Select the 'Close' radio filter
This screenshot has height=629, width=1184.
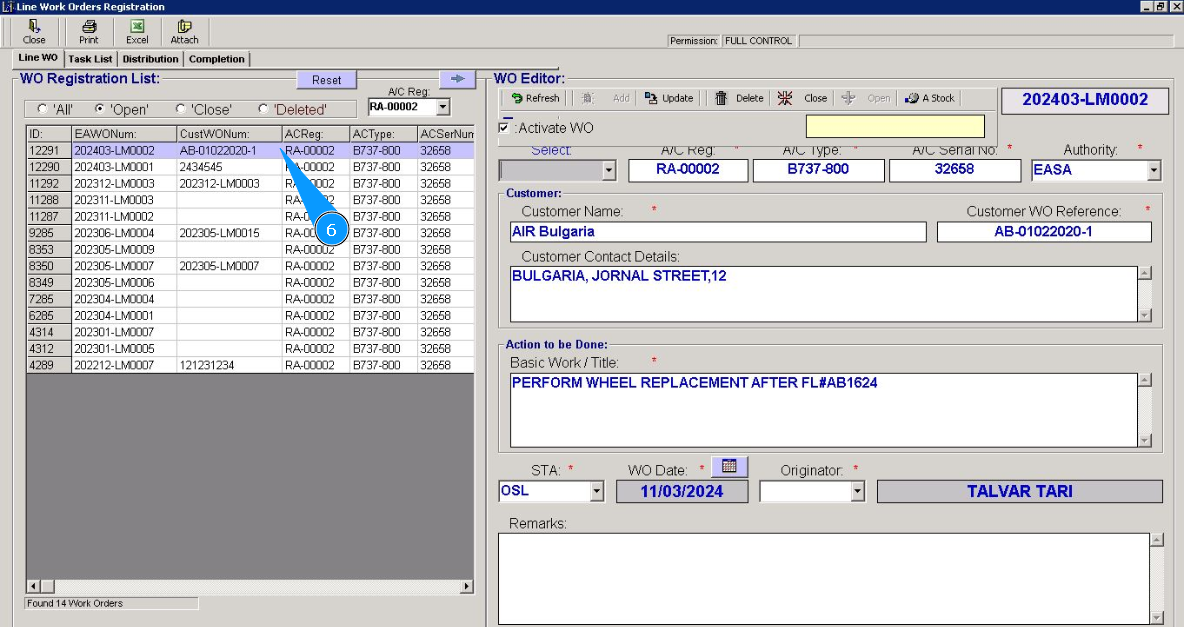pos(180,109)
